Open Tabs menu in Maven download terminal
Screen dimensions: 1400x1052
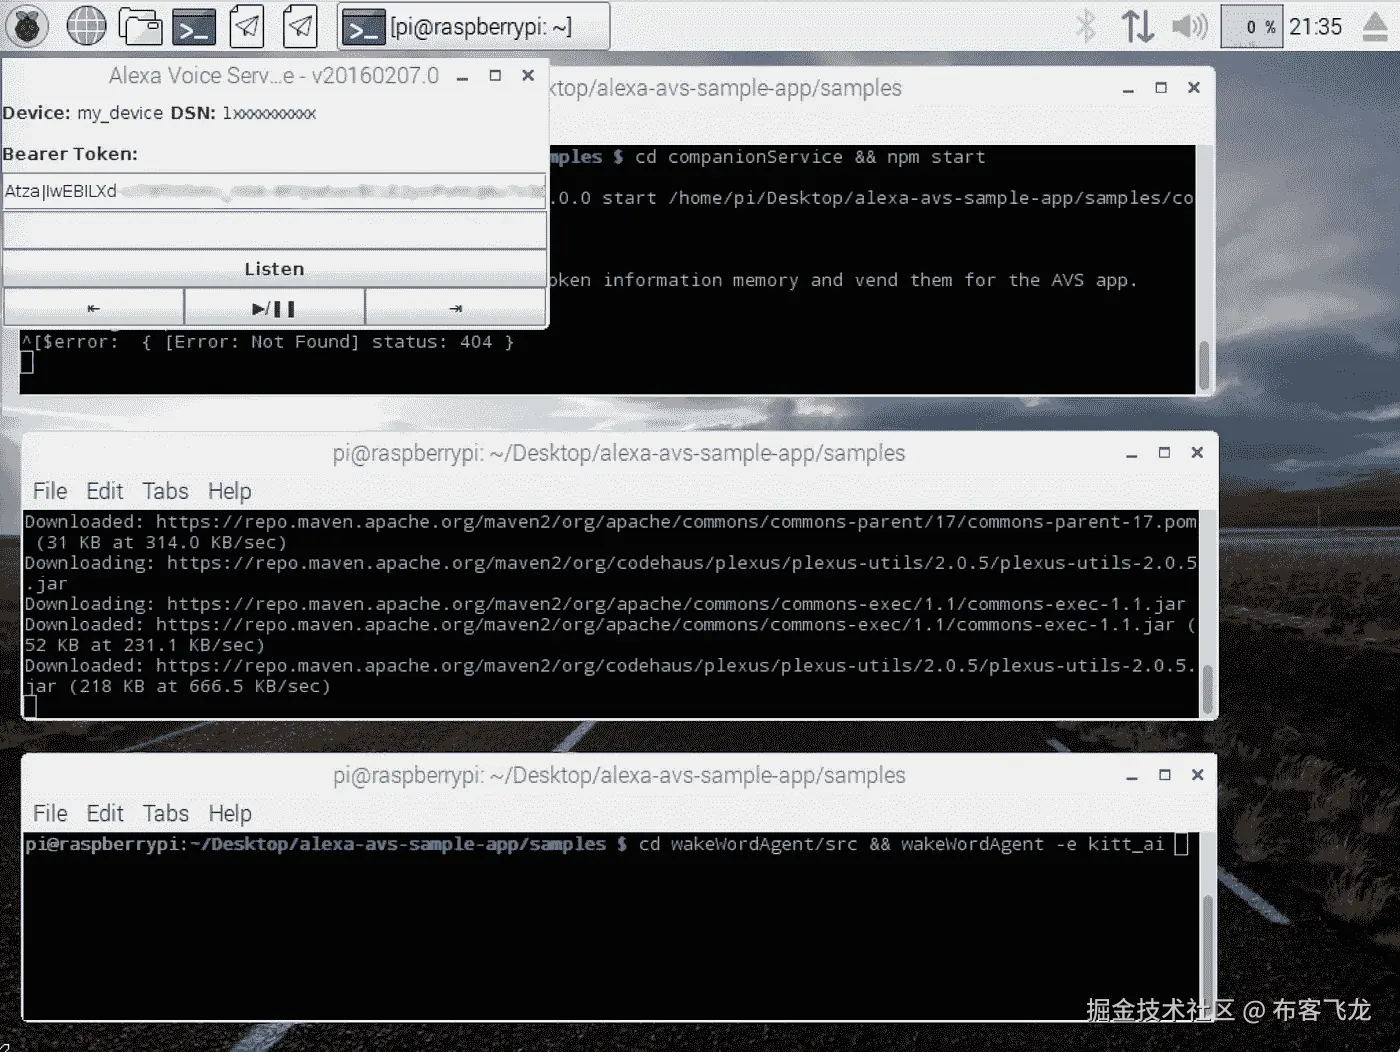point(165,491)
